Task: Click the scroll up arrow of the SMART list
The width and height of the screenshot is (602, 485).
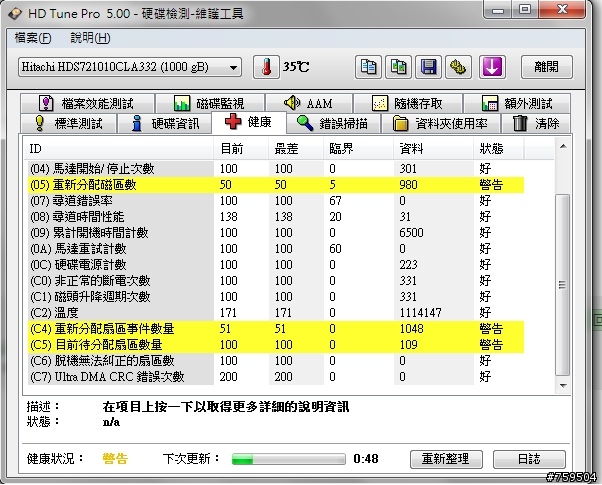Action: click(563, 146)
